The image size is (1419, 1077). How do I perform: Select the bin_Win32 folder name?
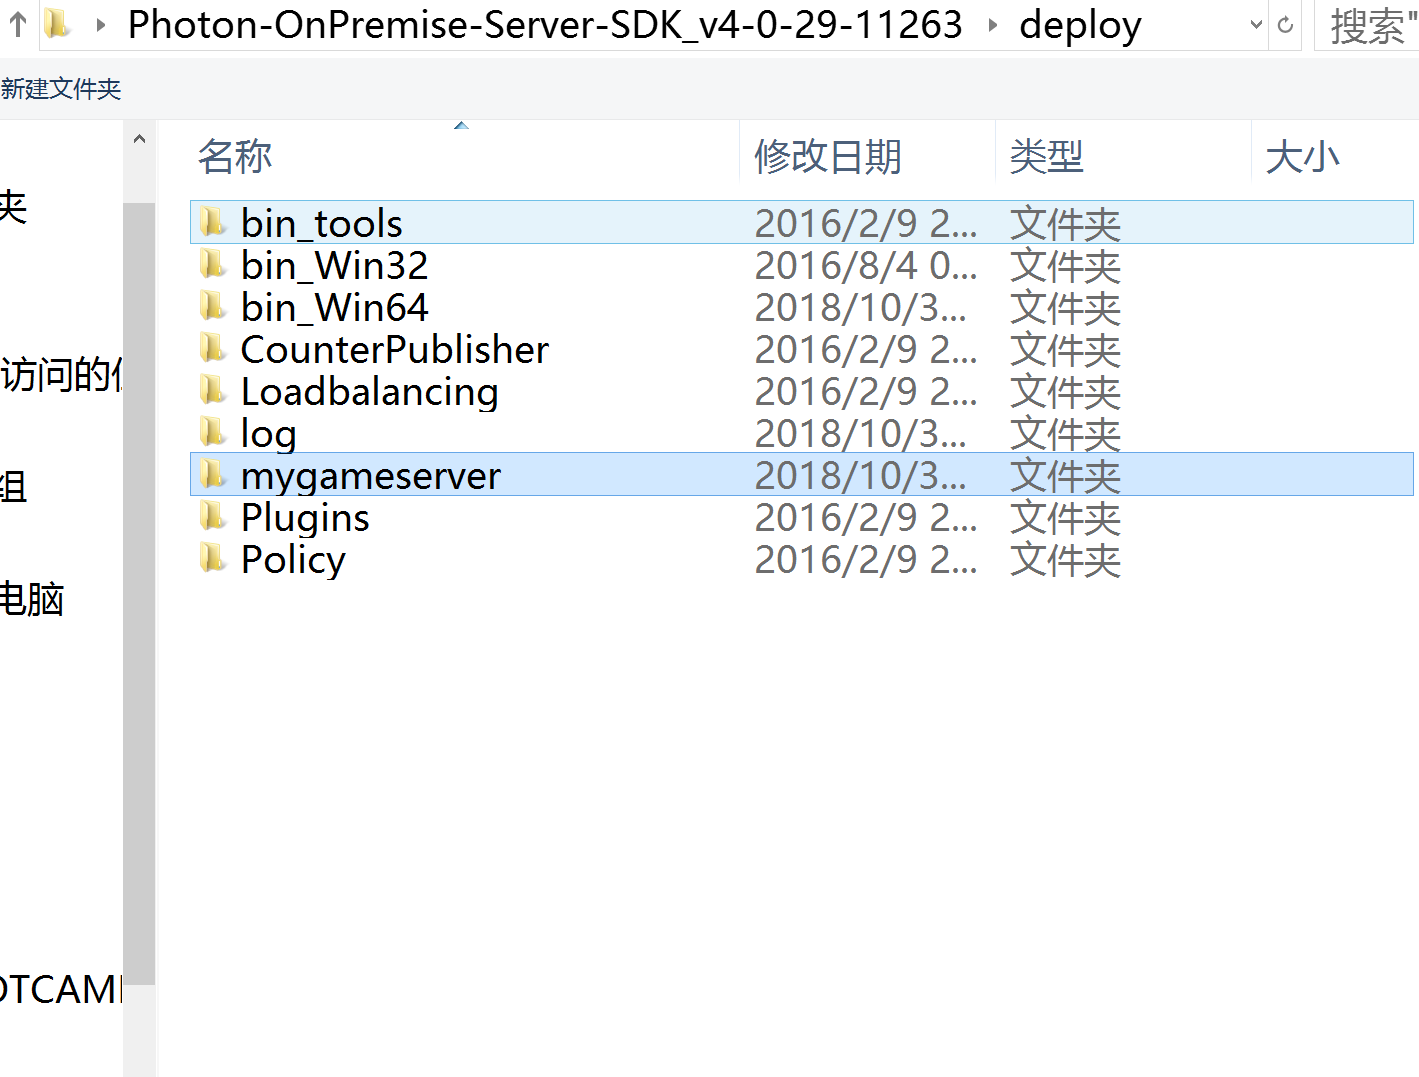pyautogui.click(x=334, y=266)
